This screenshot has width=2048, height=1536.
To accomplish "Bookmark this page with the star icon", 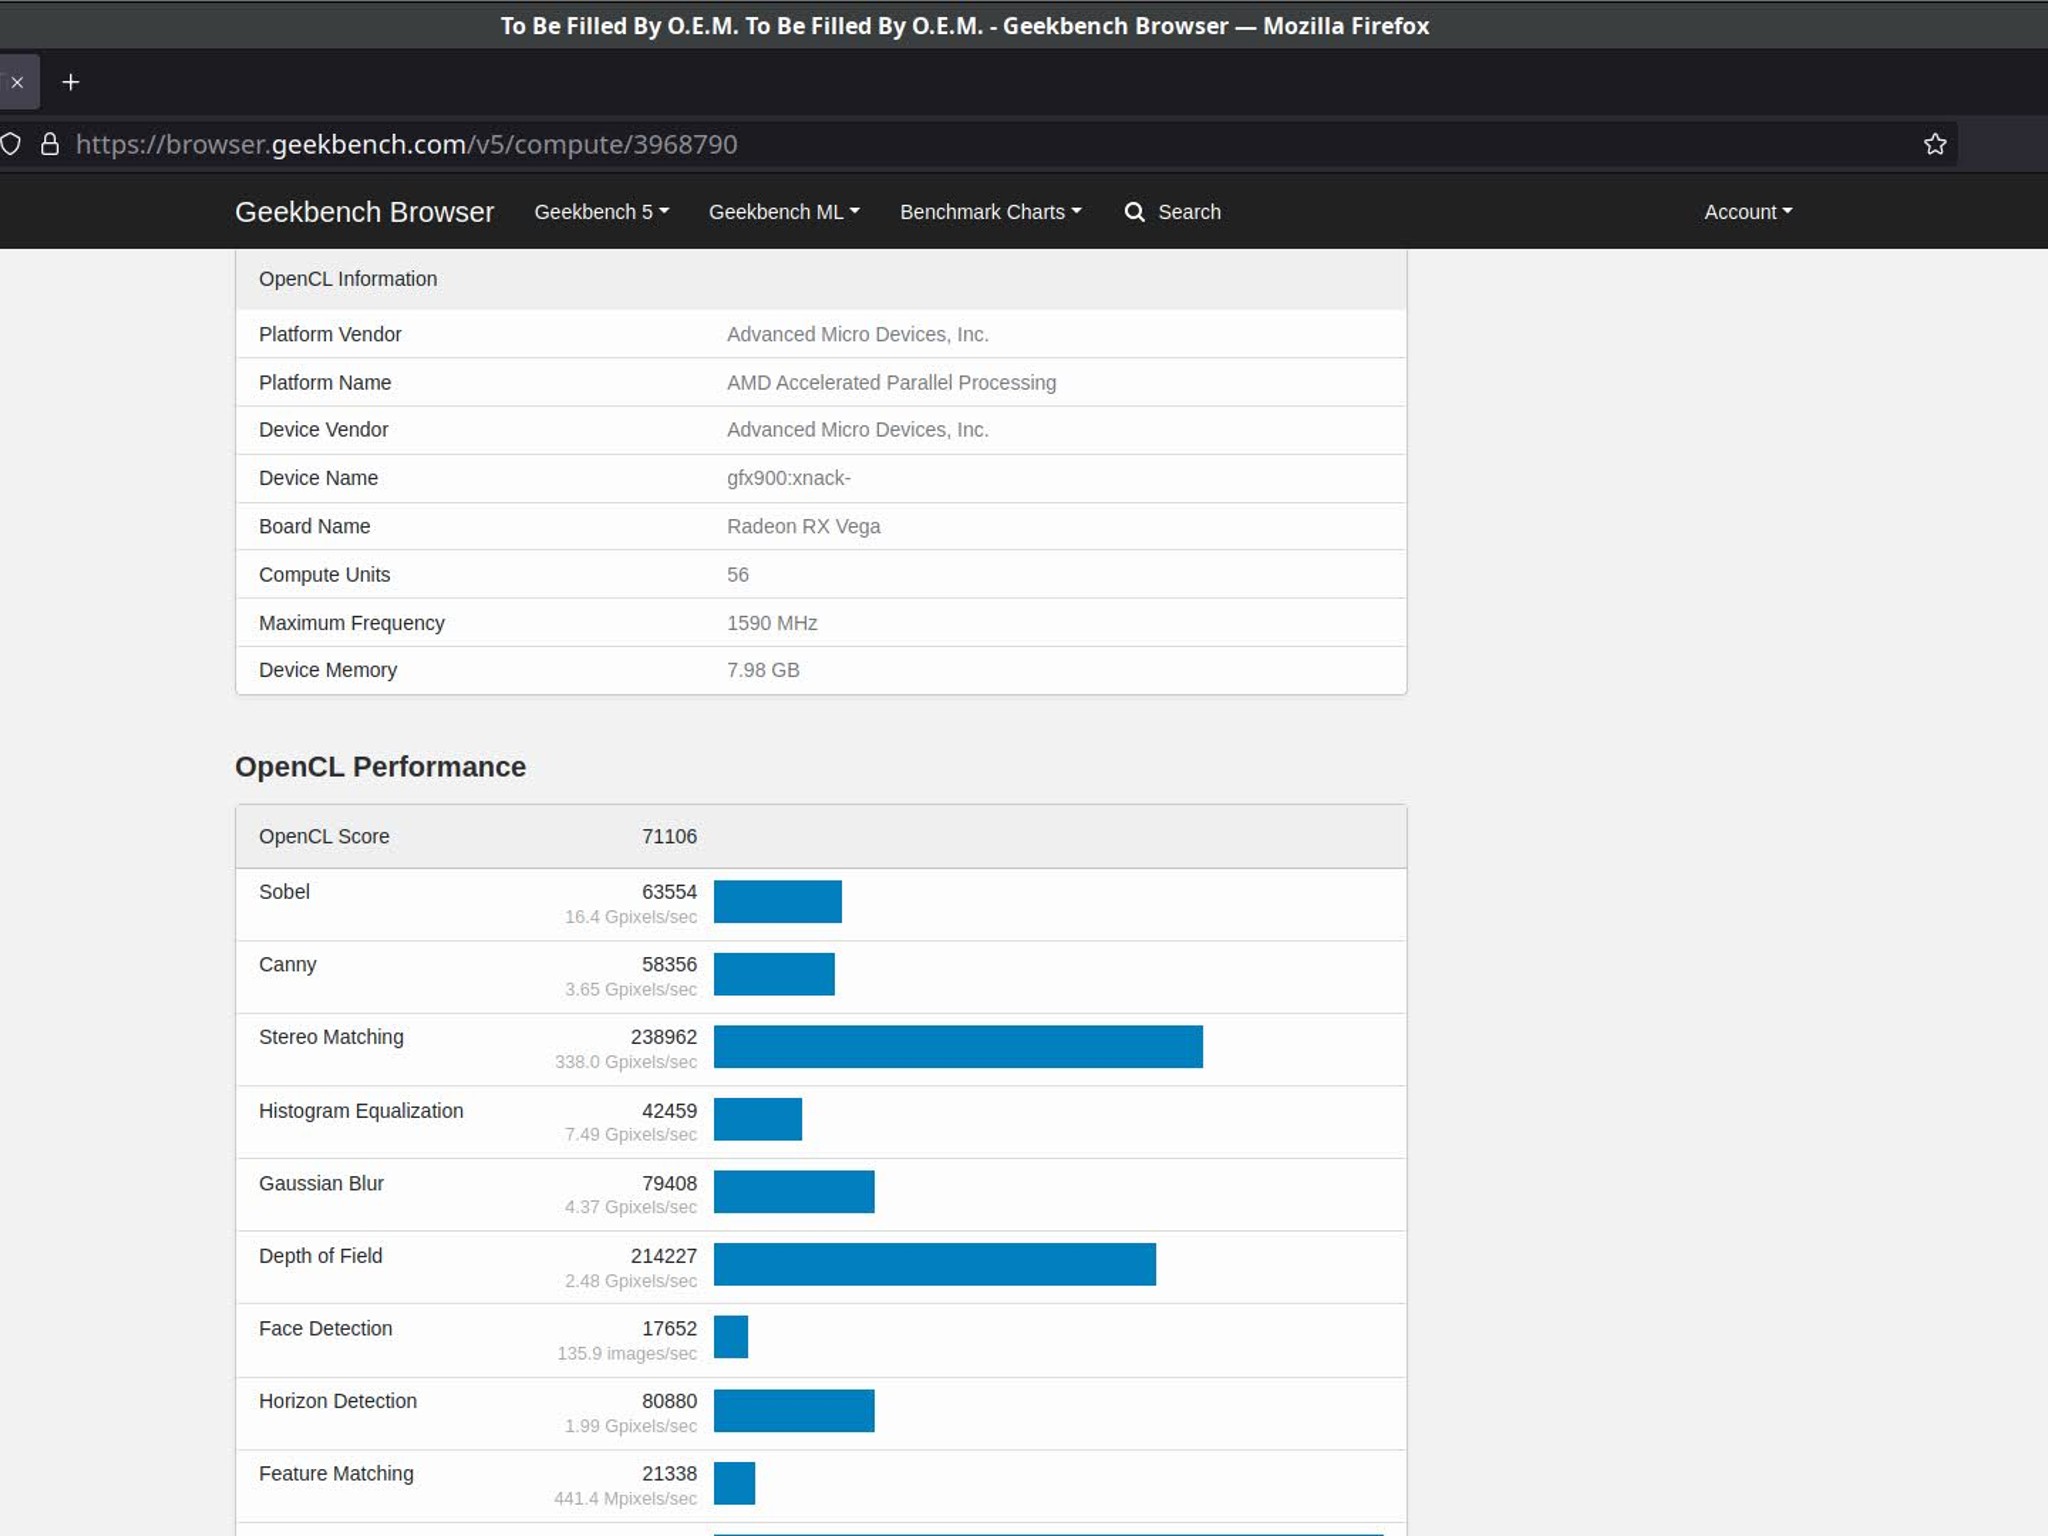I will click(1934, 144).
